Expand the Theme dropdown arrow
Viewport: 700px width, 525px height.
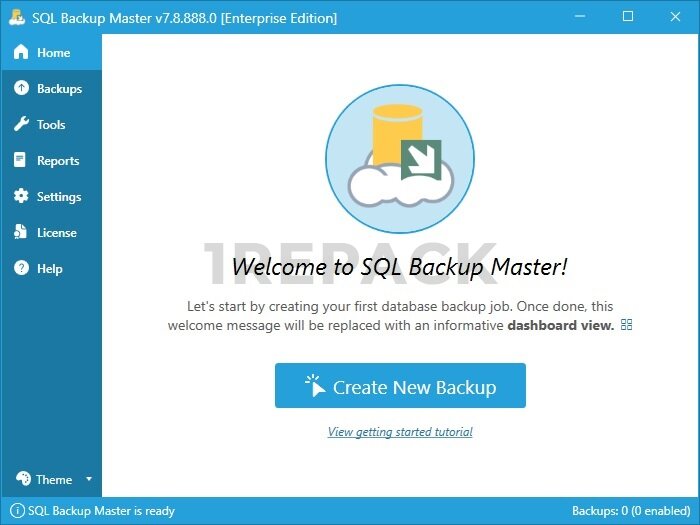[88, 479]
